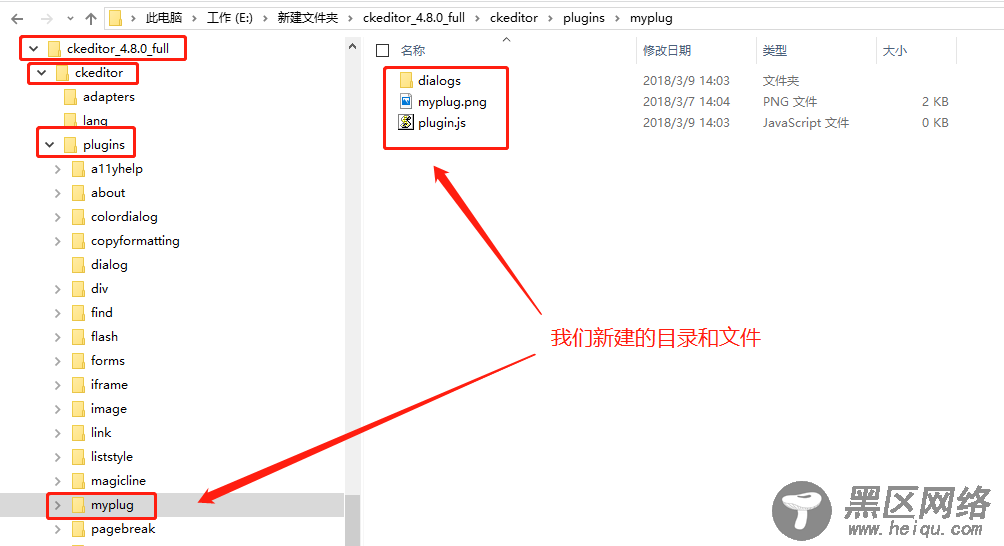Screen dimensions: 1004x546
Task: Sort by 修改日期 column header
Action: (x=667, y=51)
